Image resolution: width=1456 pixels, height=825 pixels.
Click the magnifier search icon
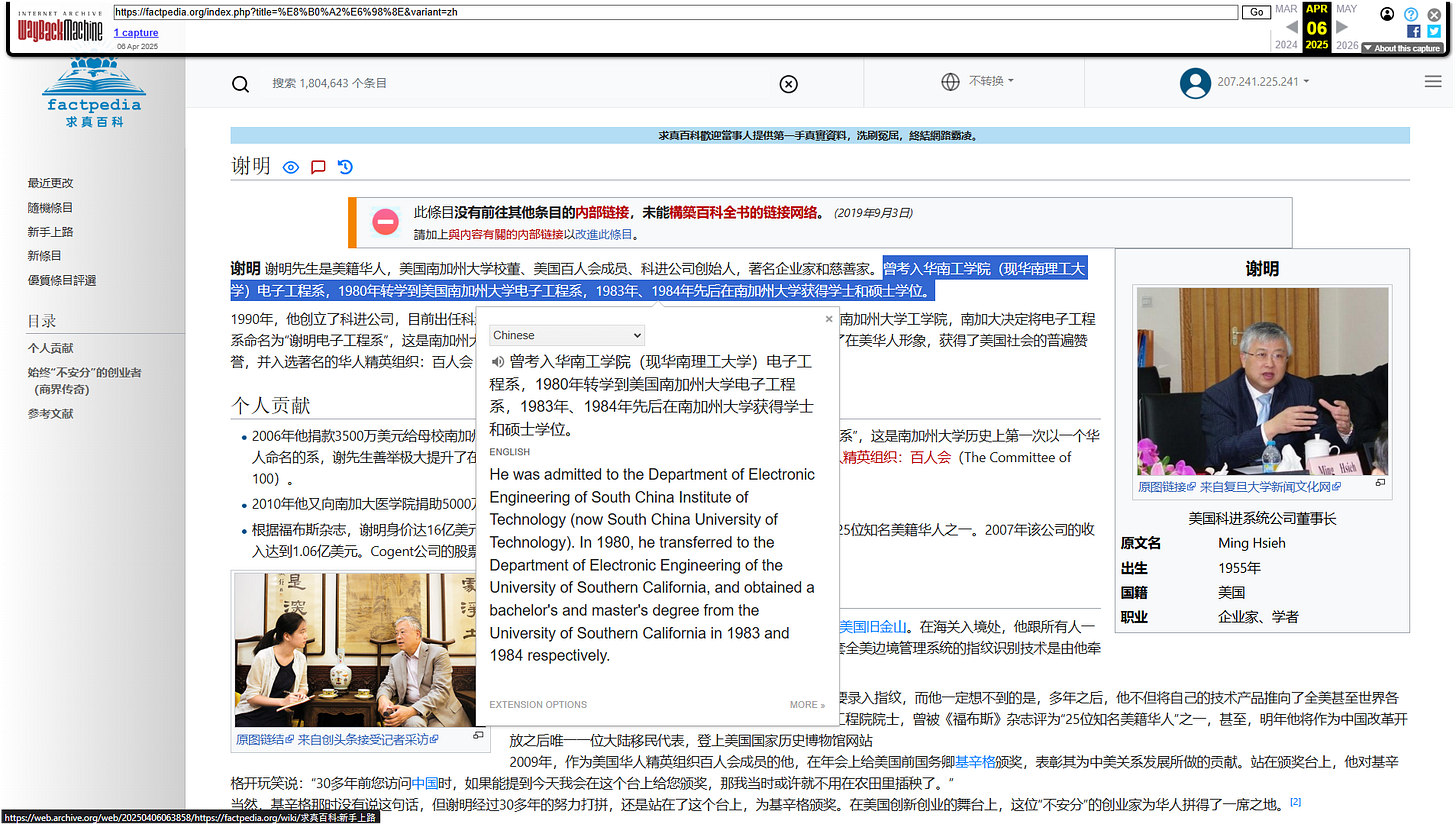pyautogui.click(x=240, y=83)
